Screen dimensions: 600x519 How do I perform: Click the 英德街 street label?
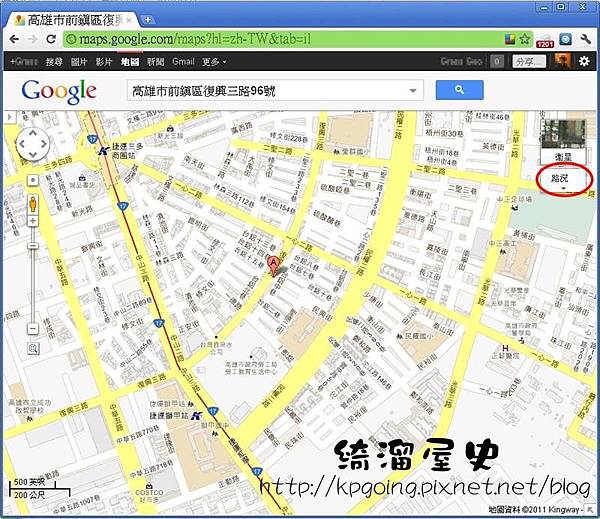pos(494,147)
